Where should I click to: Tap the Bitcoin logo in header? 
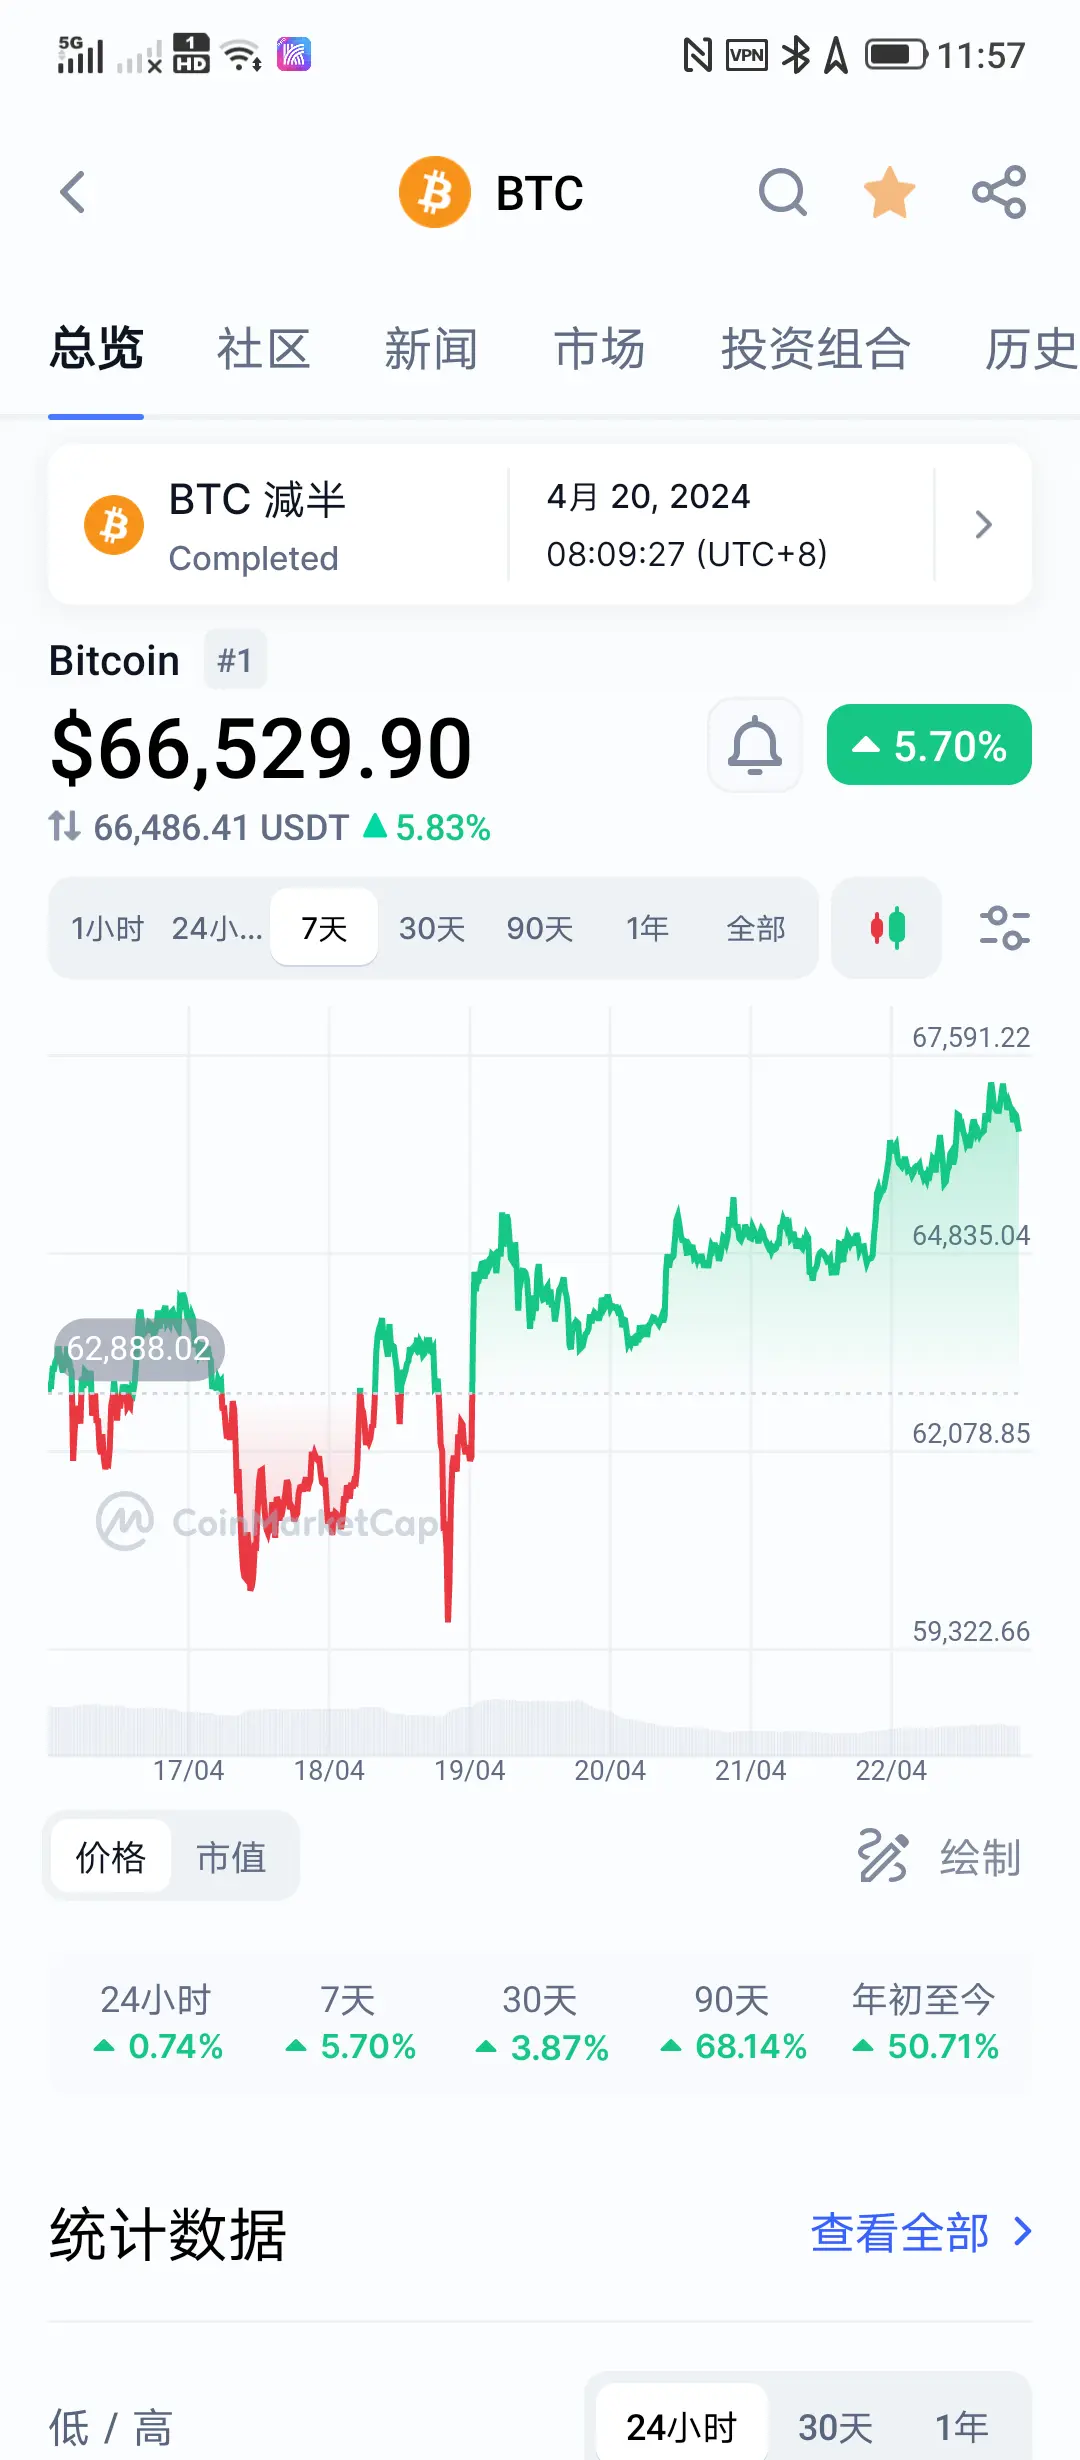pos(435,192)
